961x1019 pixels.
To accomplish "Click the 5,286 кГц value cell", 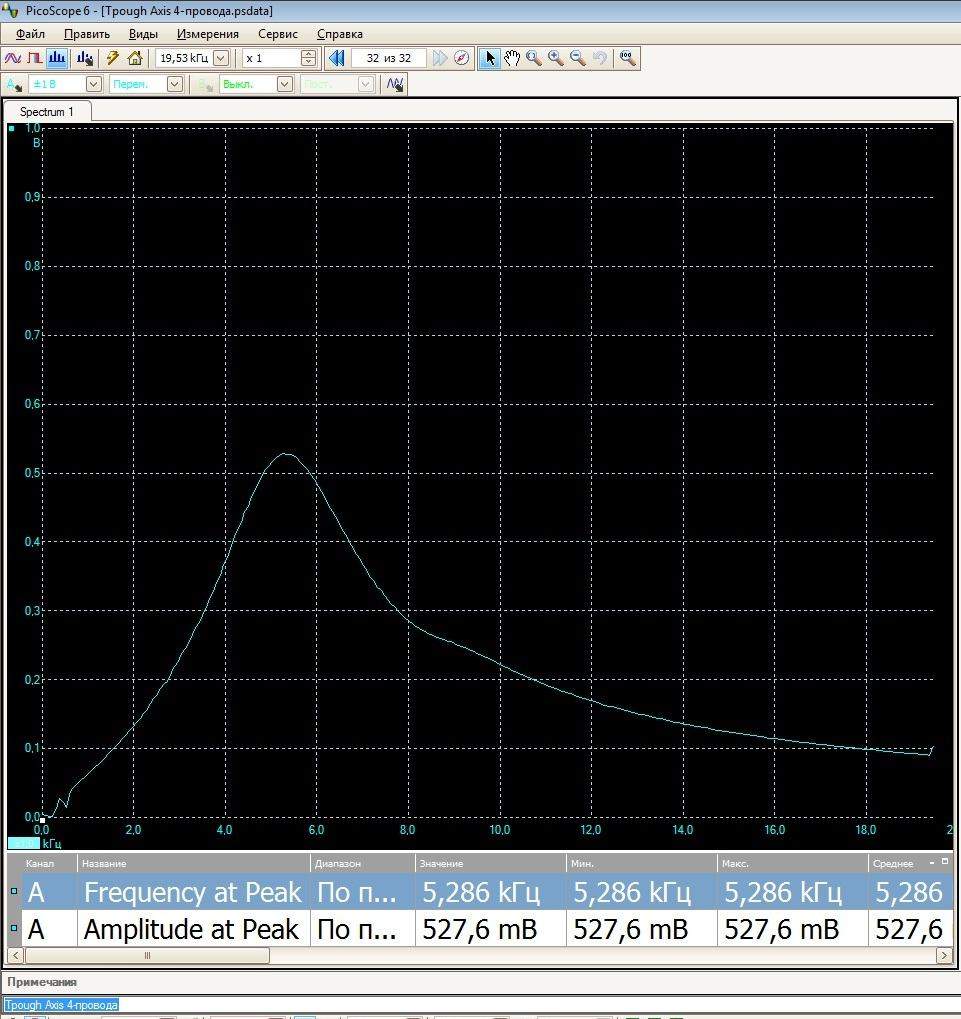I will click(491, 892).
